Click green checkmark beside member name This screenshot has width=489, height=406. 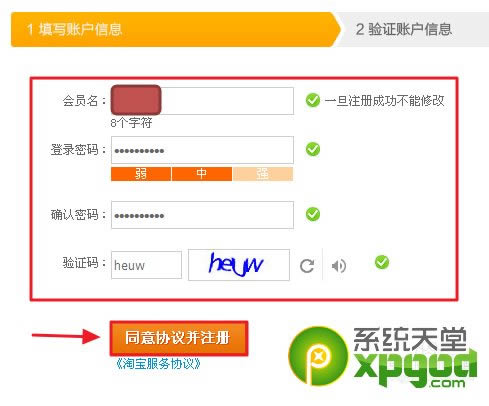pyautogui.click(x=313, y=100)
